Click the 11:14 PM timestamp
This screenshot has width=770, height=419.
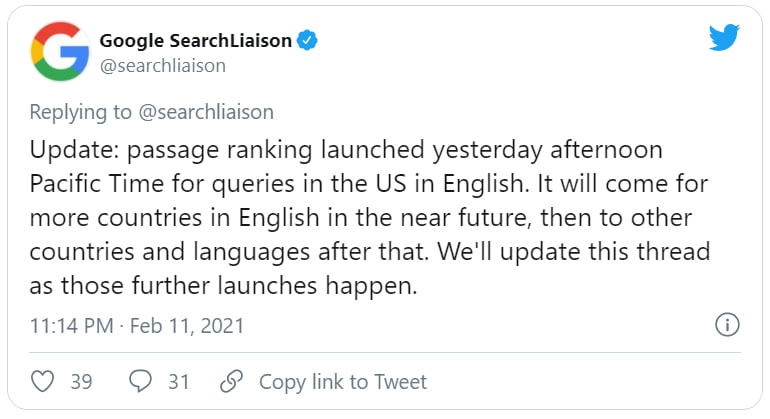point(73,326)
